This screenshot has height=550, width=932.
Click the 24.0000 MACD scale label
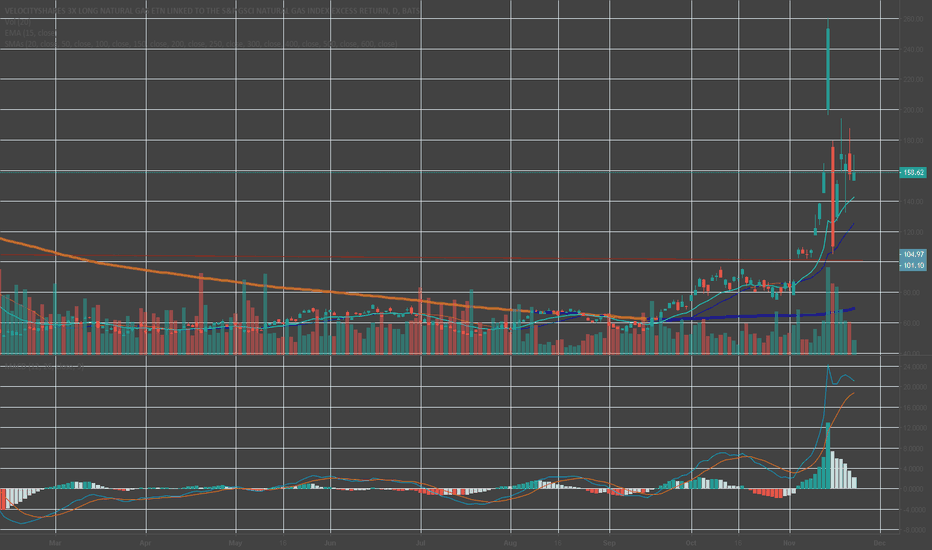915,367
